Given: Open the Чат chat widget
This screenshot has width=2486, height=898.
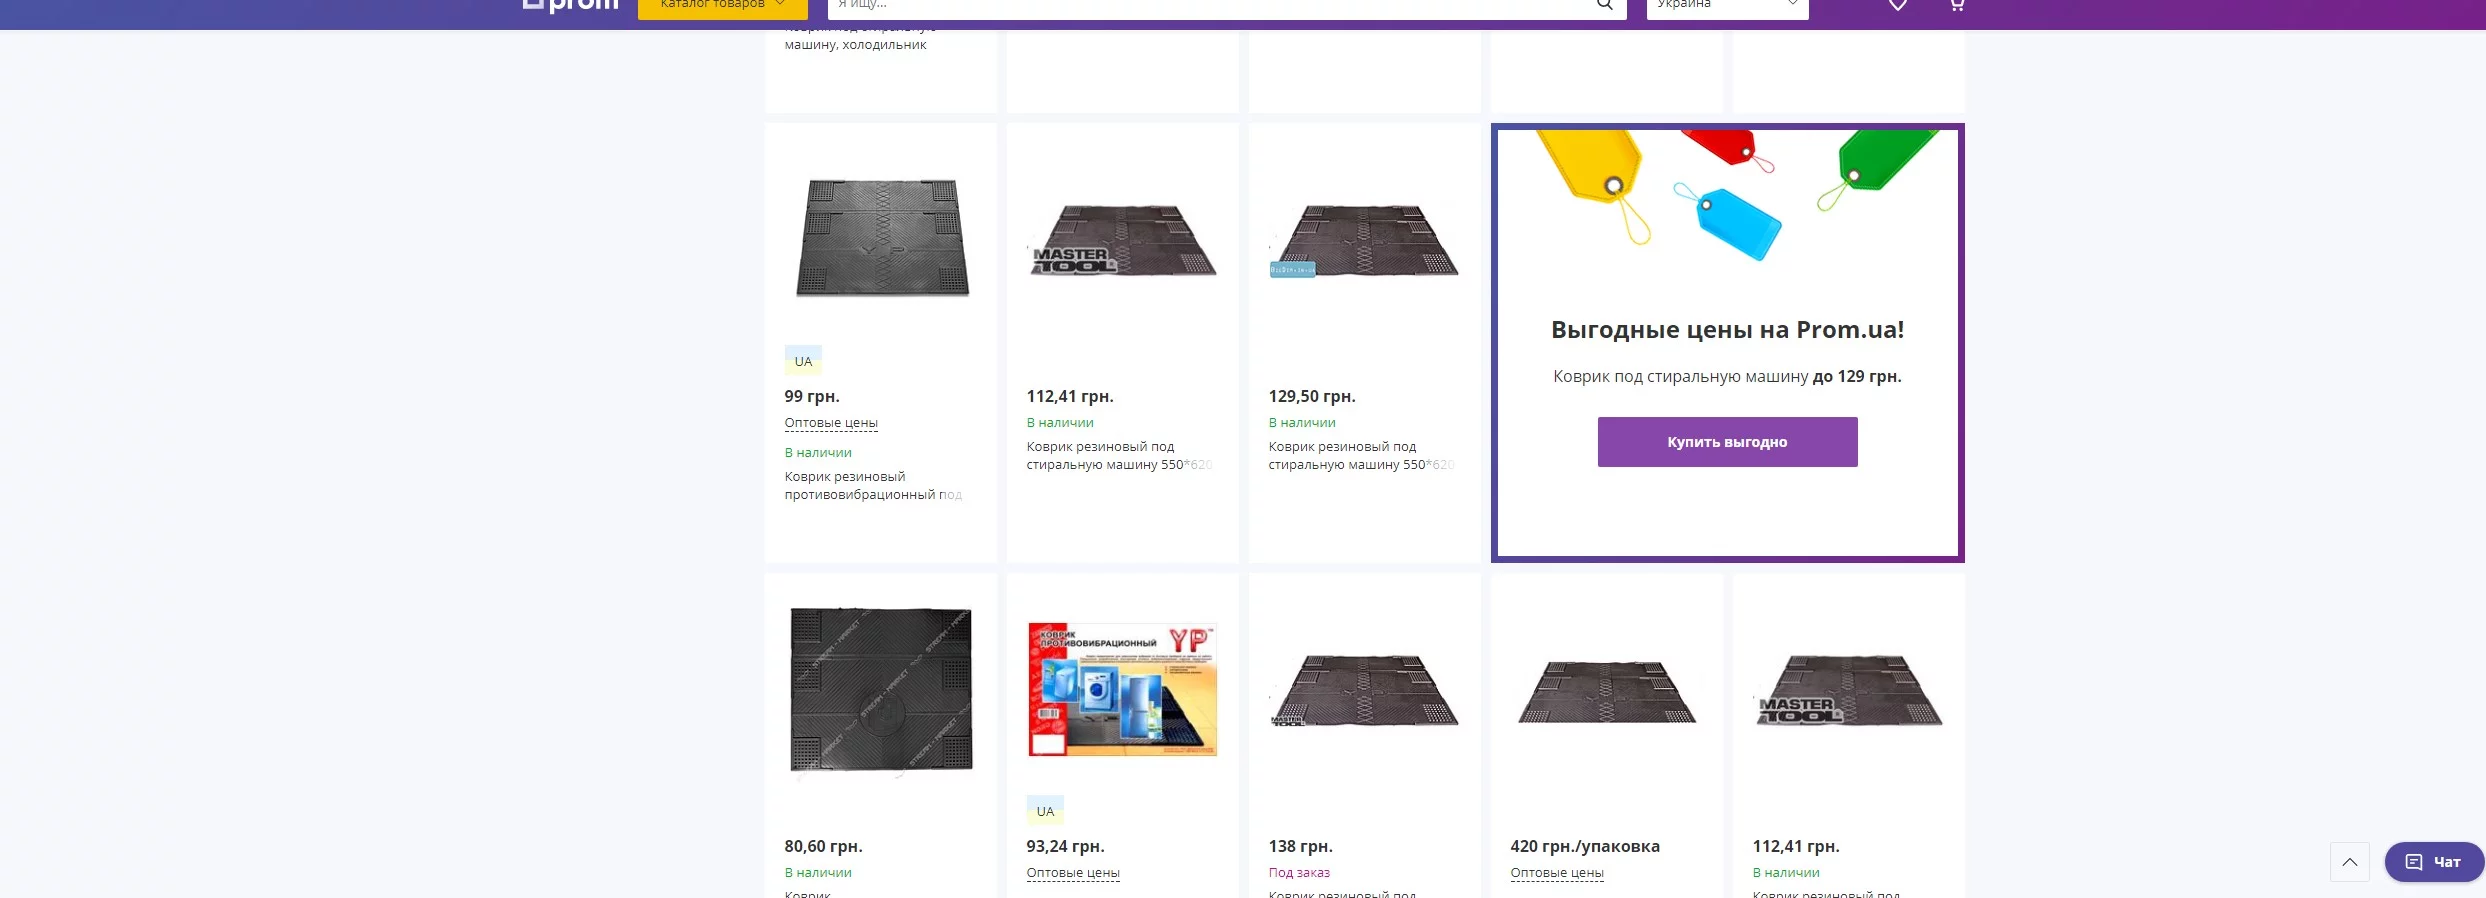Looking at the screenshot, I should point(2433,862).
